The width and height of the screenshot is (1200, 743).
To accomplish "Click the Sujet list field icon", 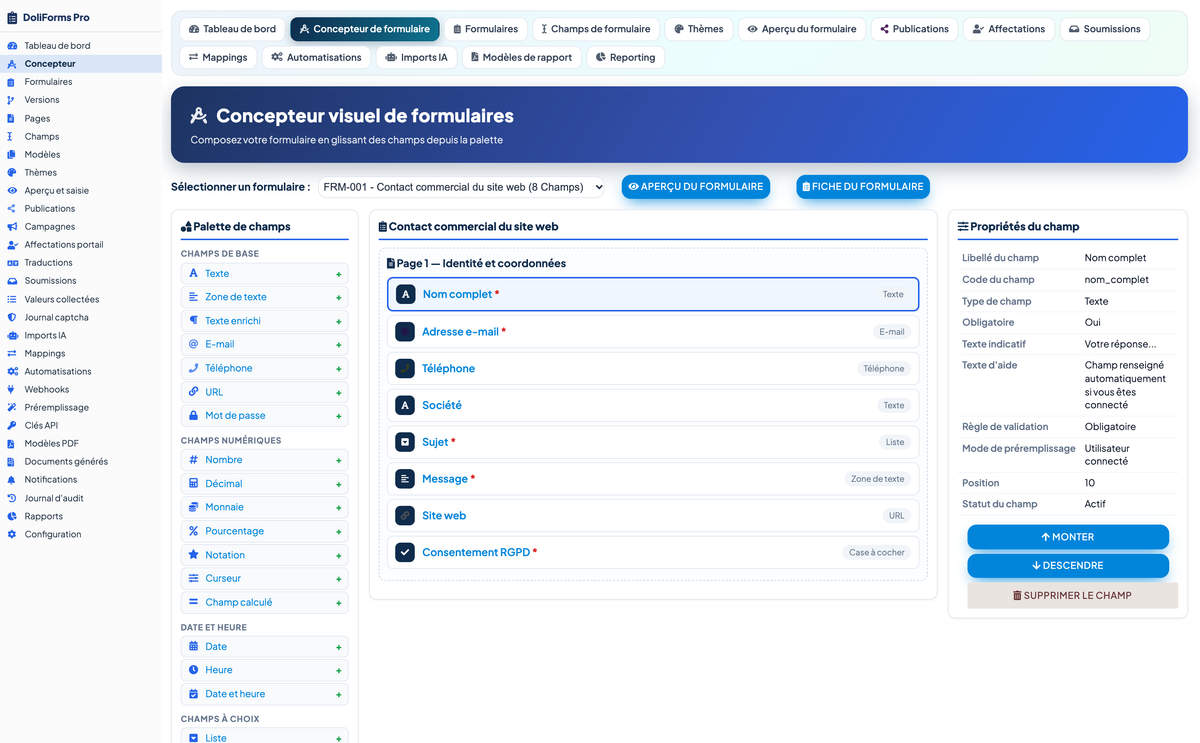I will (x=405, y=442).
